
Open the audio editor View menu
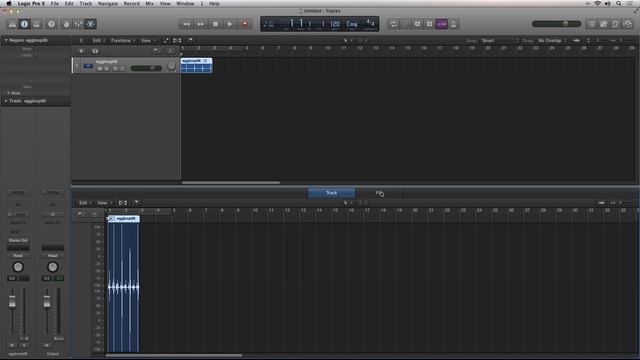[103, 203]
